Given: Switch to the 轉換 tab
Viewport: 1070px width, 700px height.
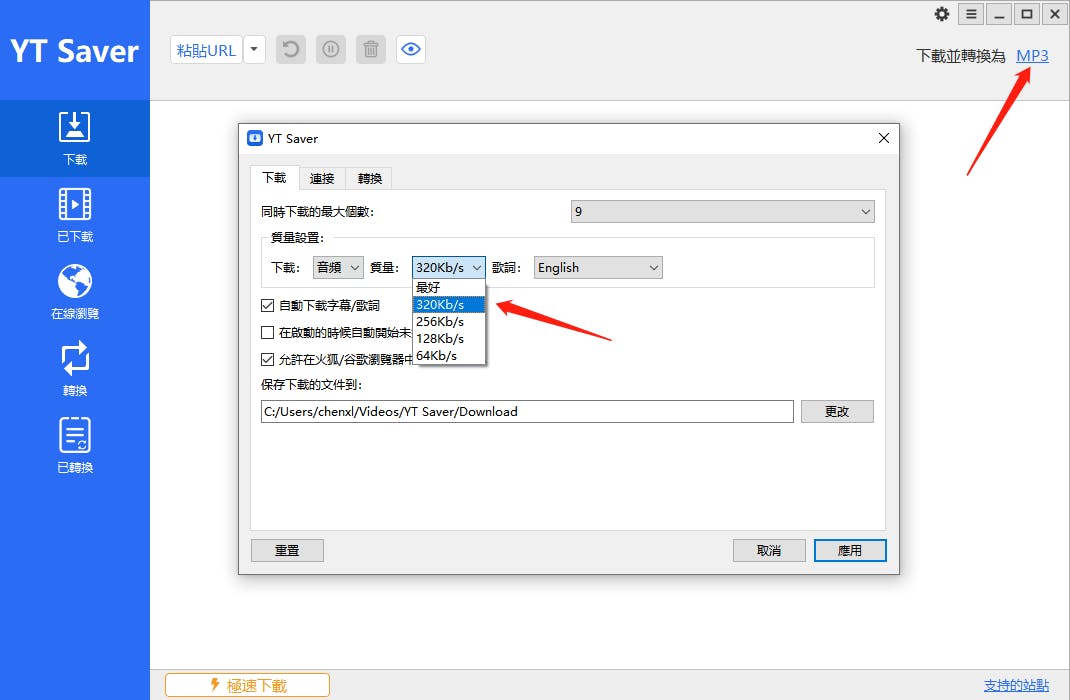Looking at the screenshot, I should [370, 179].
